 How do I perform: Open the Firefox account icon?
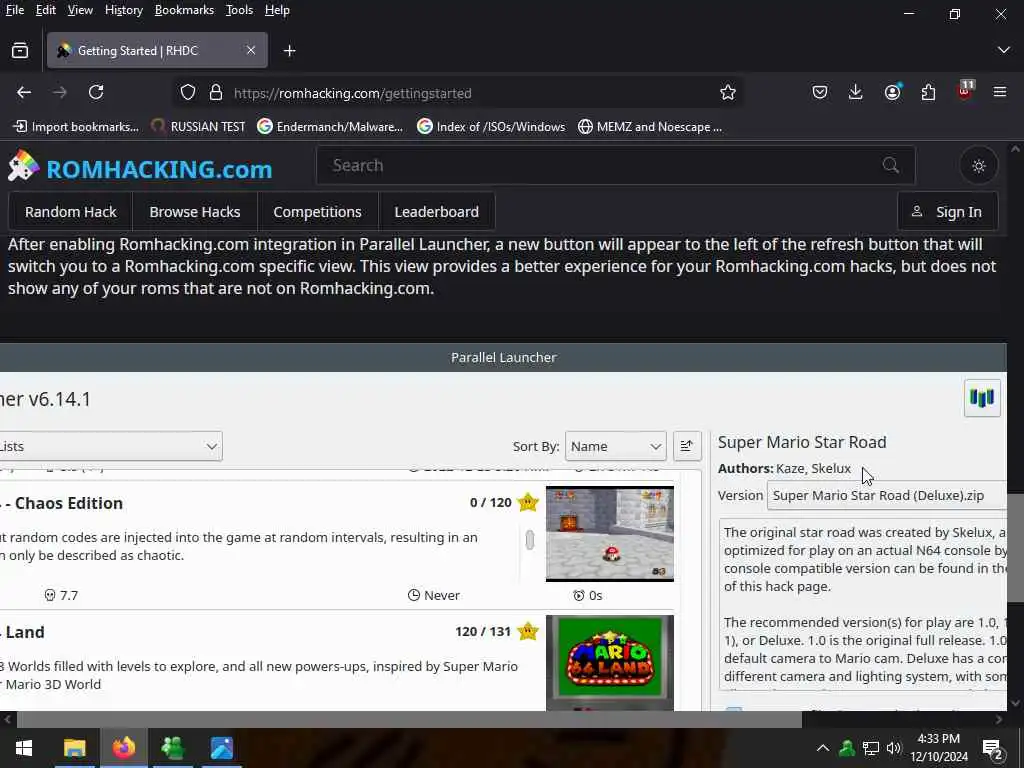892,92
